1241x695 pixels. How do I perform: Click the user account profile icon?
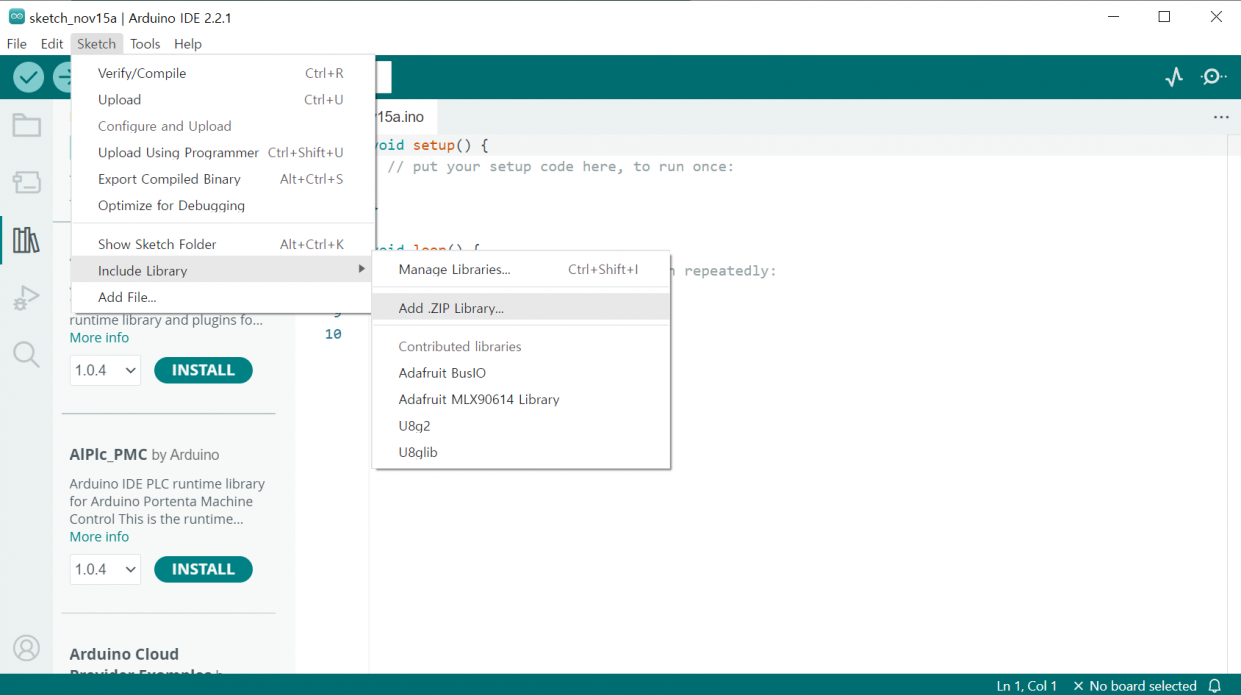(26, 648)
